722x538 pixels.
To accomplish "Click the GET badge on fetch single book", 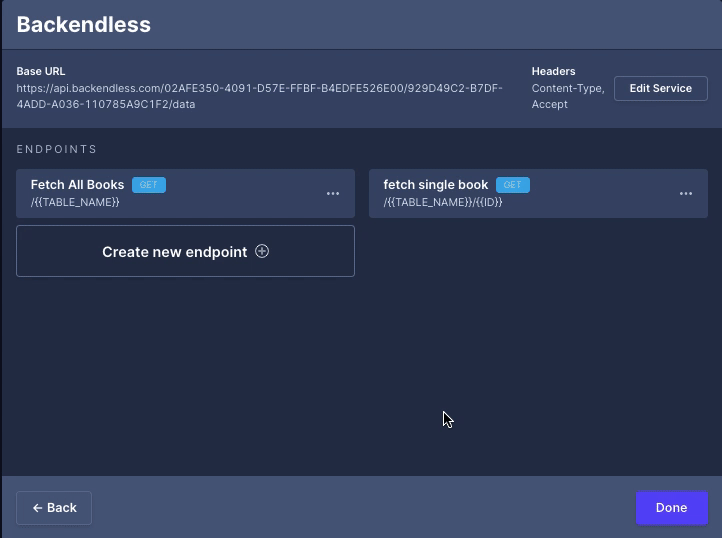I will (512, 185).
